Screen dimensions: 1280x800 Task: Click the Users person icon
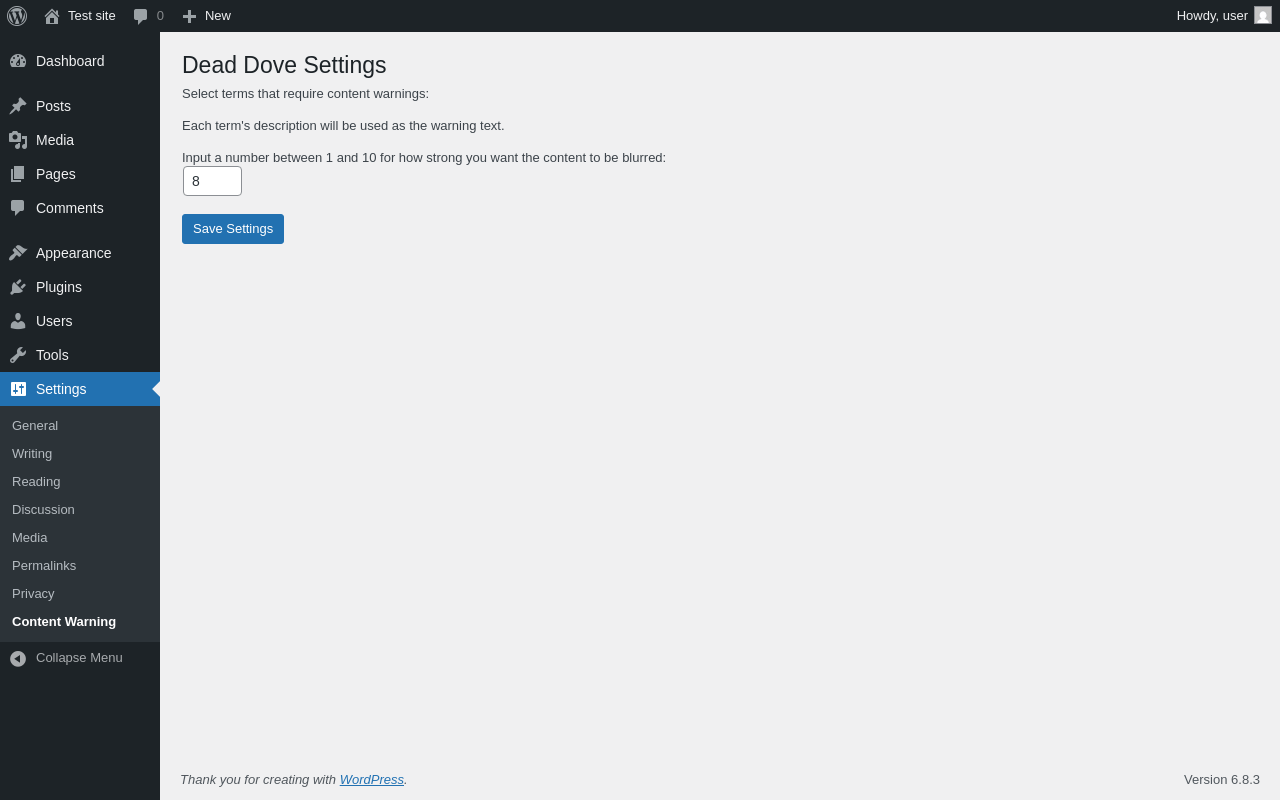18,321
